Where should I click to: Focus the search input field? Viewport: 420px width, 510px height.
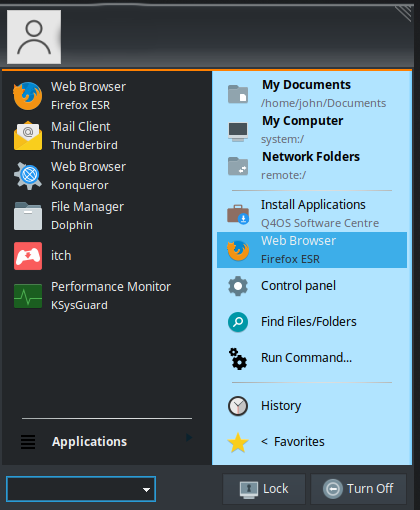pos(81,489)
